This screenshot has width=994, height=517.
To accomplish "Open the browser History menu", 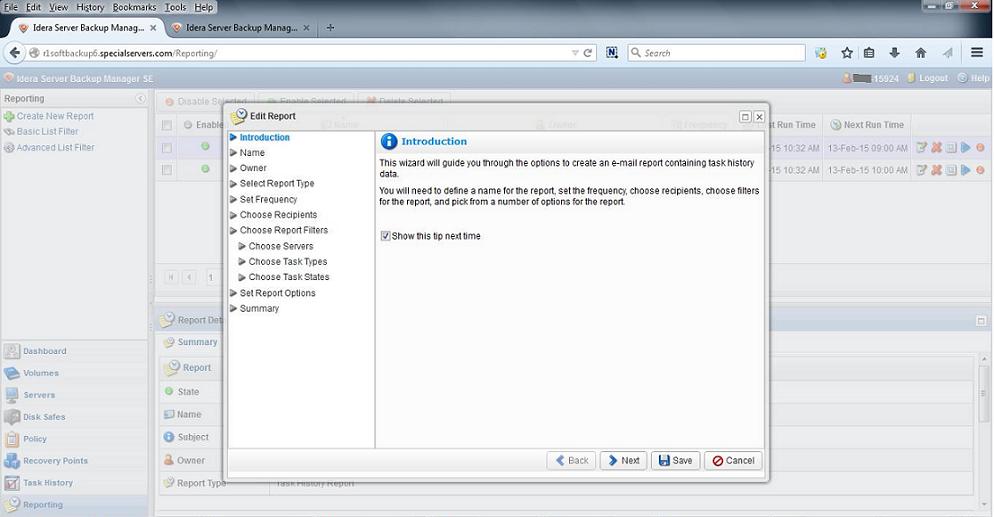I will [x=90, y=7].
